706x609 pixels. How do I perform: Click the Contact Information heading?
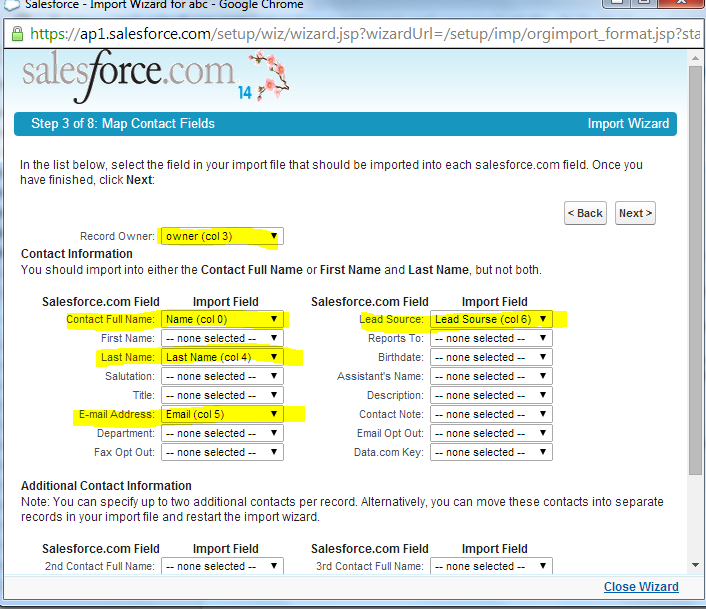77,253
